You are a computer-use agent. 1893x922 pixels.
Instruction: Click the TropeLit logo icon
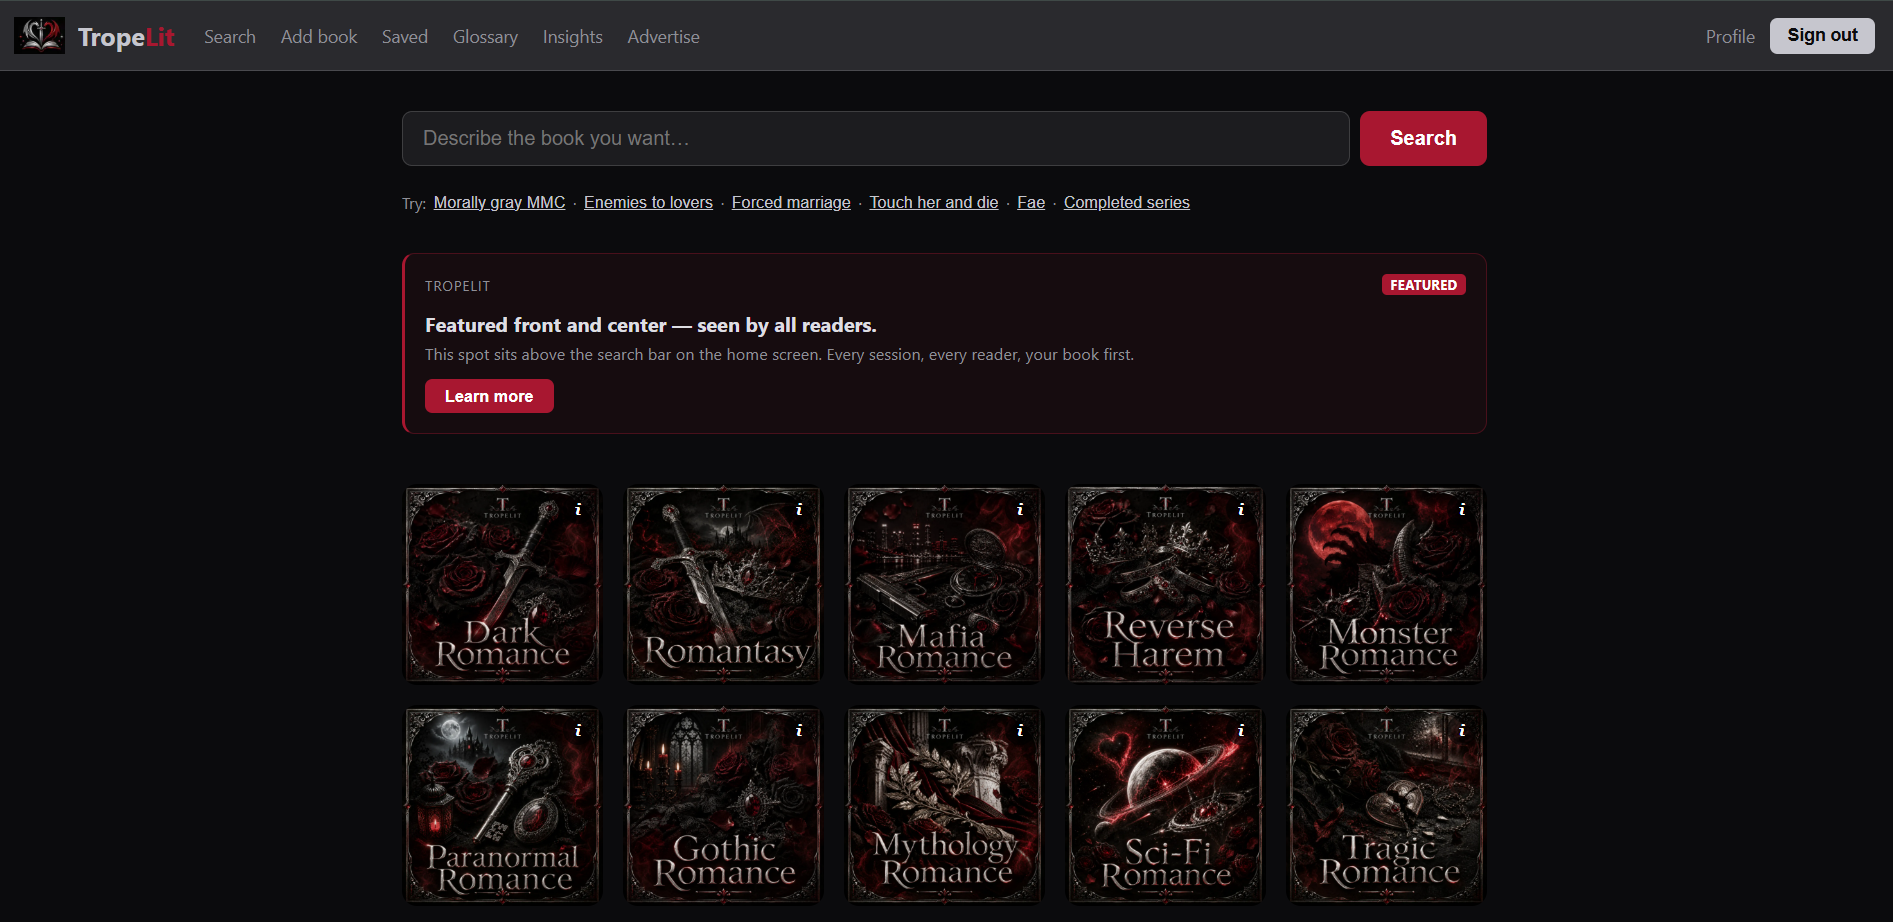point(39,36)
